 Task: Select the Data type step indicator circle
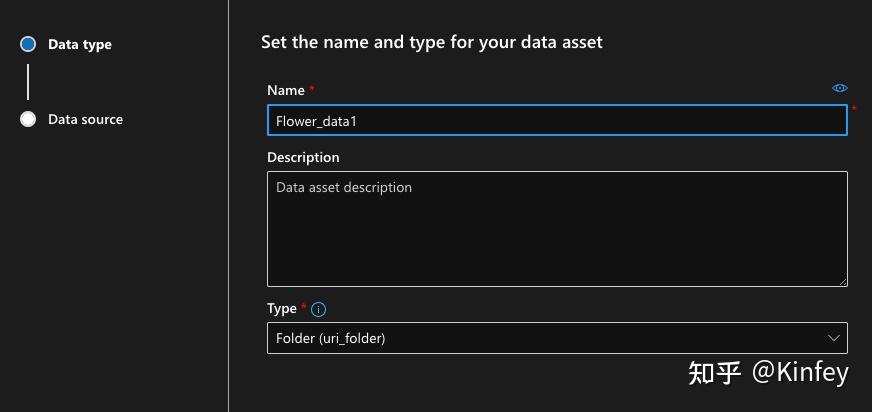coord(28,44)
